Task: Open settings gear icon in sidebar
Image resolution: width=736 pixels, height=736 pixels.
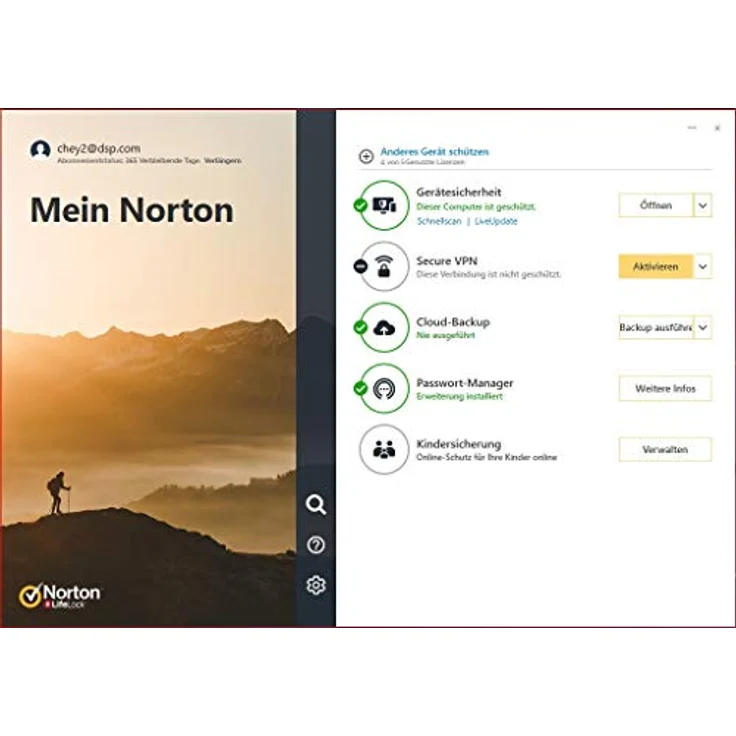Action: (316, 585)
